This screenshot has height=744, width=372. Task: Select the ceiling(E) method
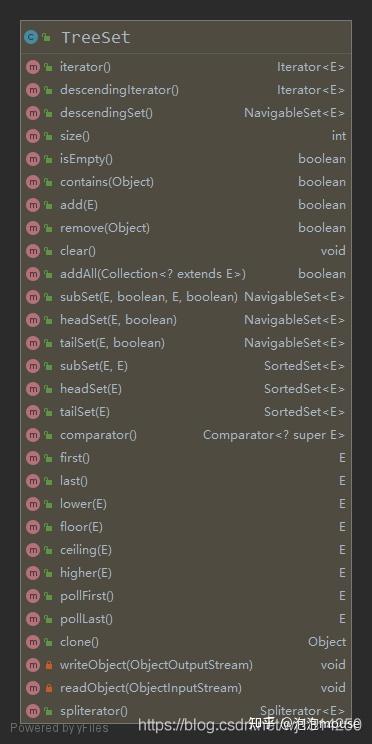coord(85,550)
